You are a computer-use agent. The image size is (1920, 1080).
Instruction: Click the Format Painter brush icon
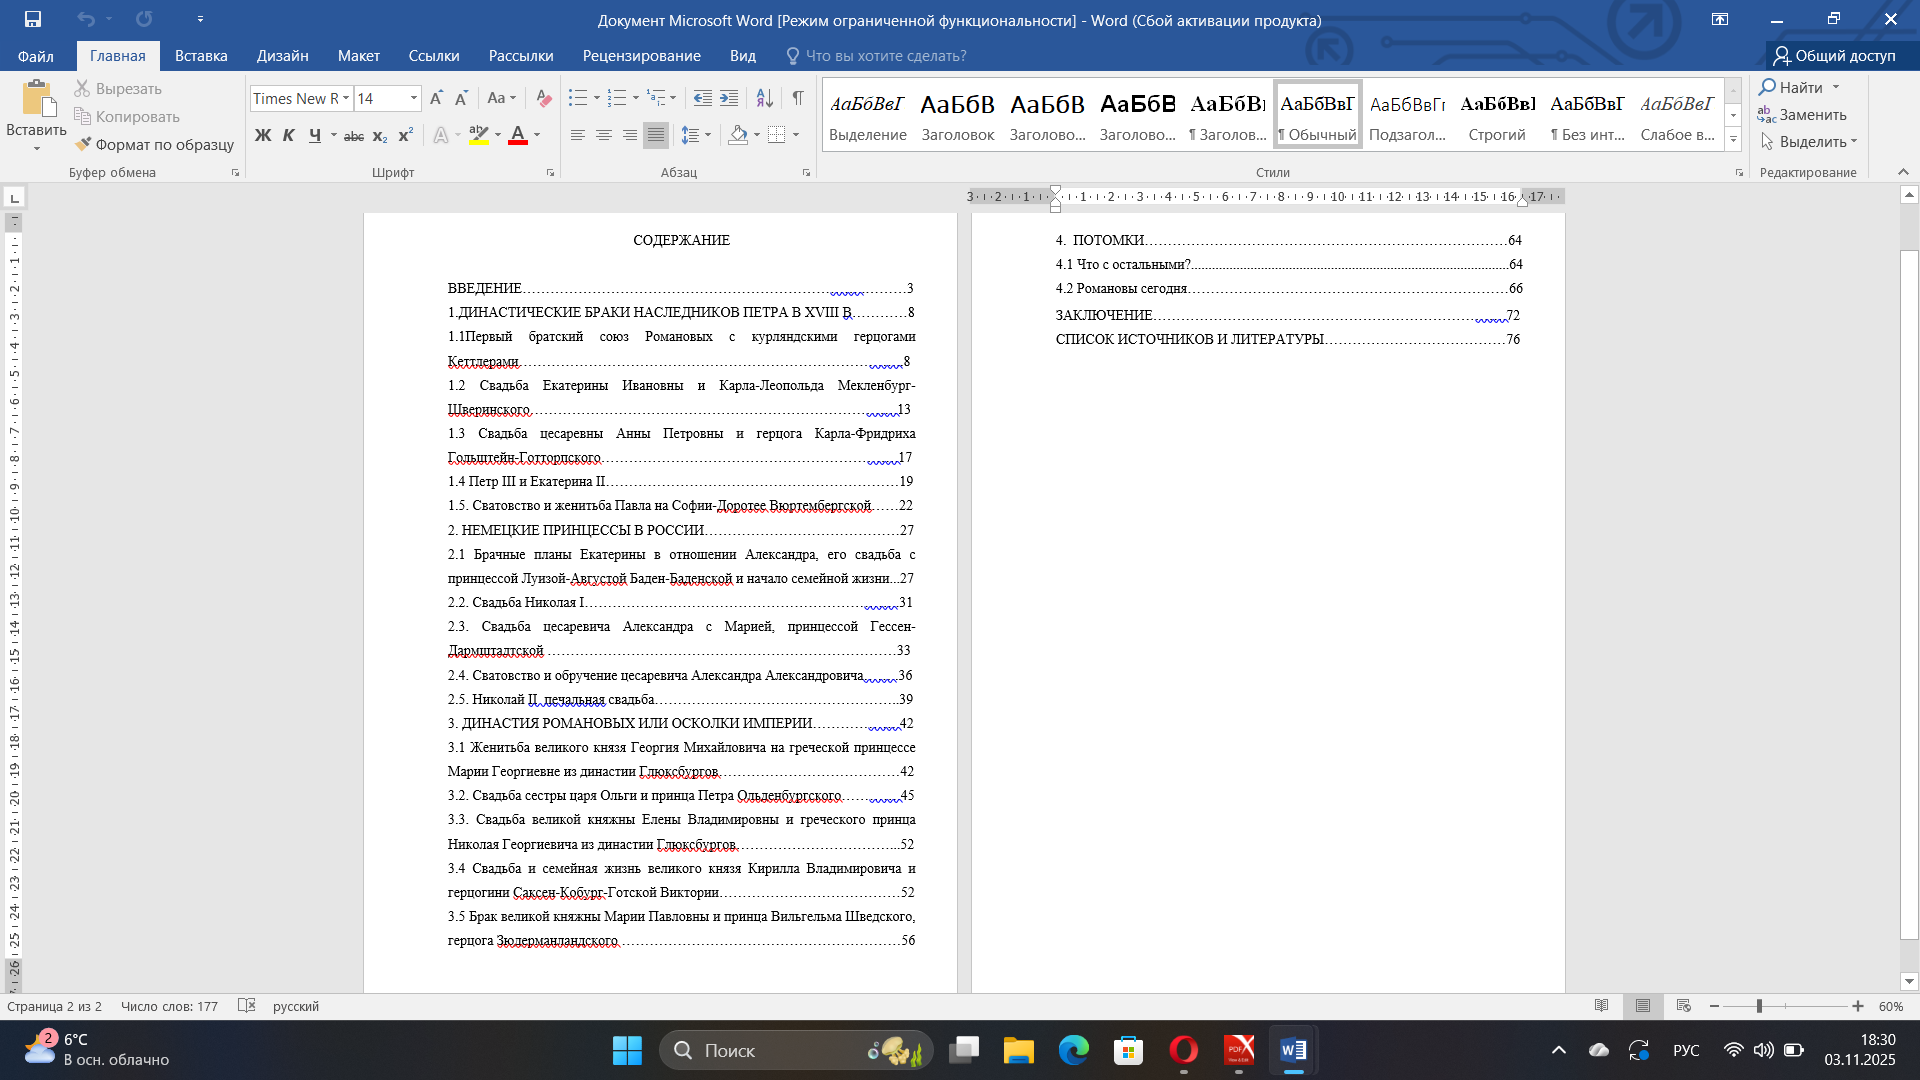click(83, 144)
